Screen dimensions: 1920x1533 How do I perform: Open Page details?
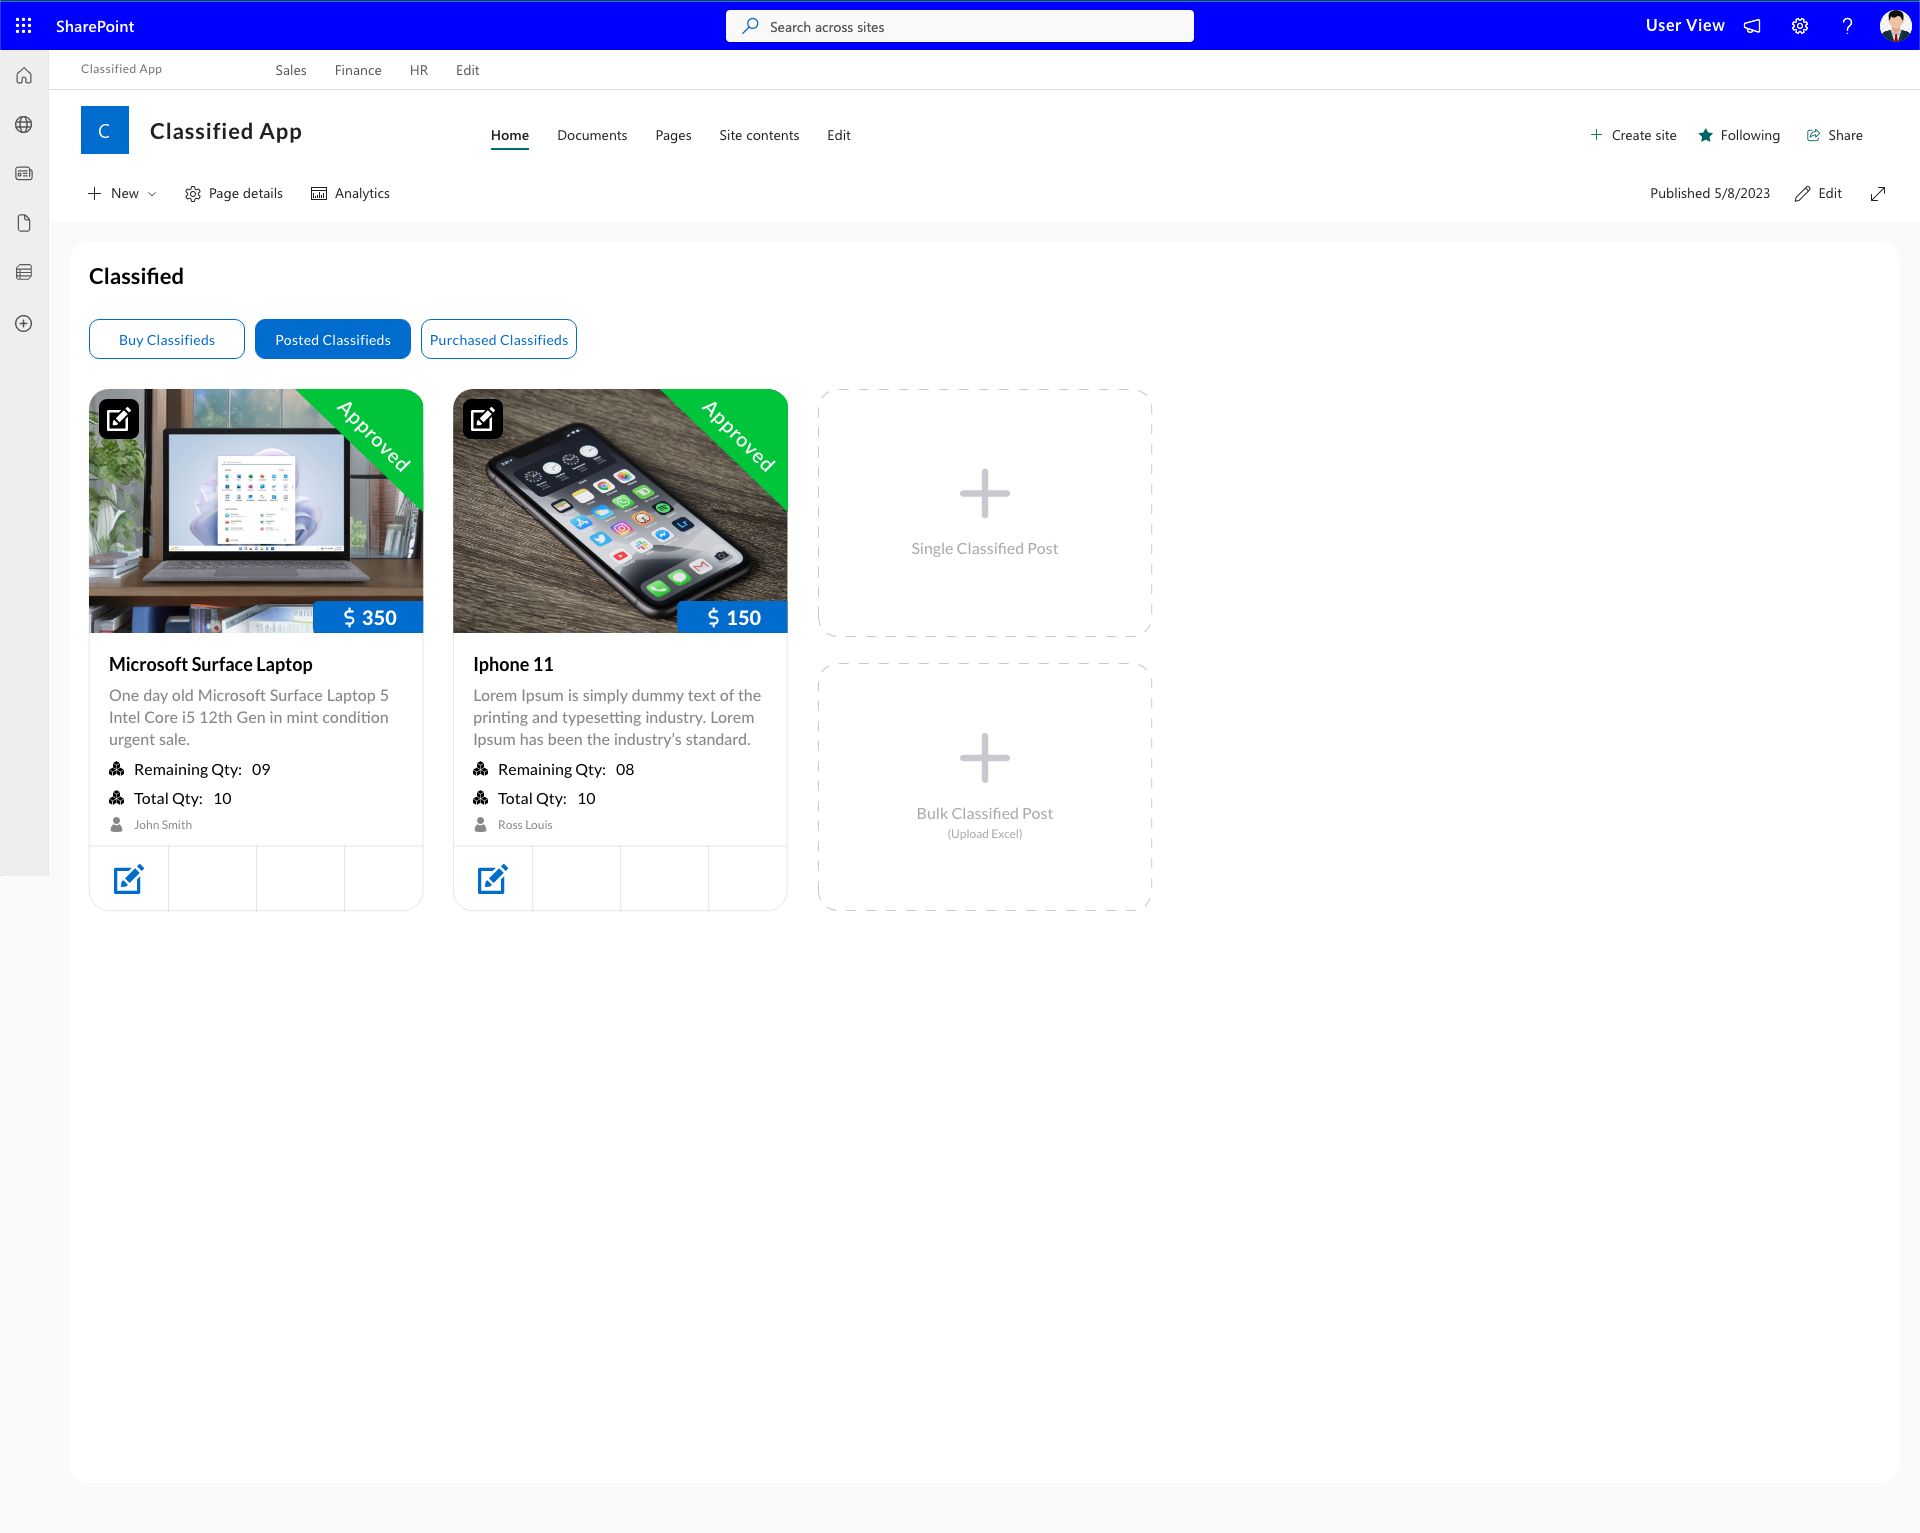234,194
